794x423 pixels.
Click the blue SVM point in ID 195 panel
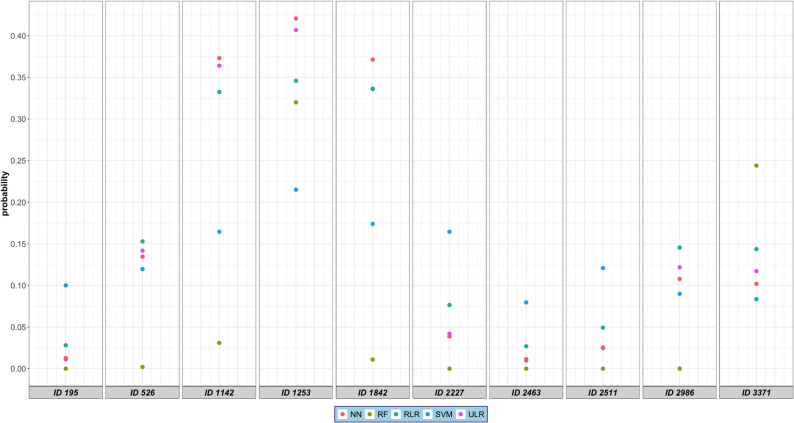[66, 286]
